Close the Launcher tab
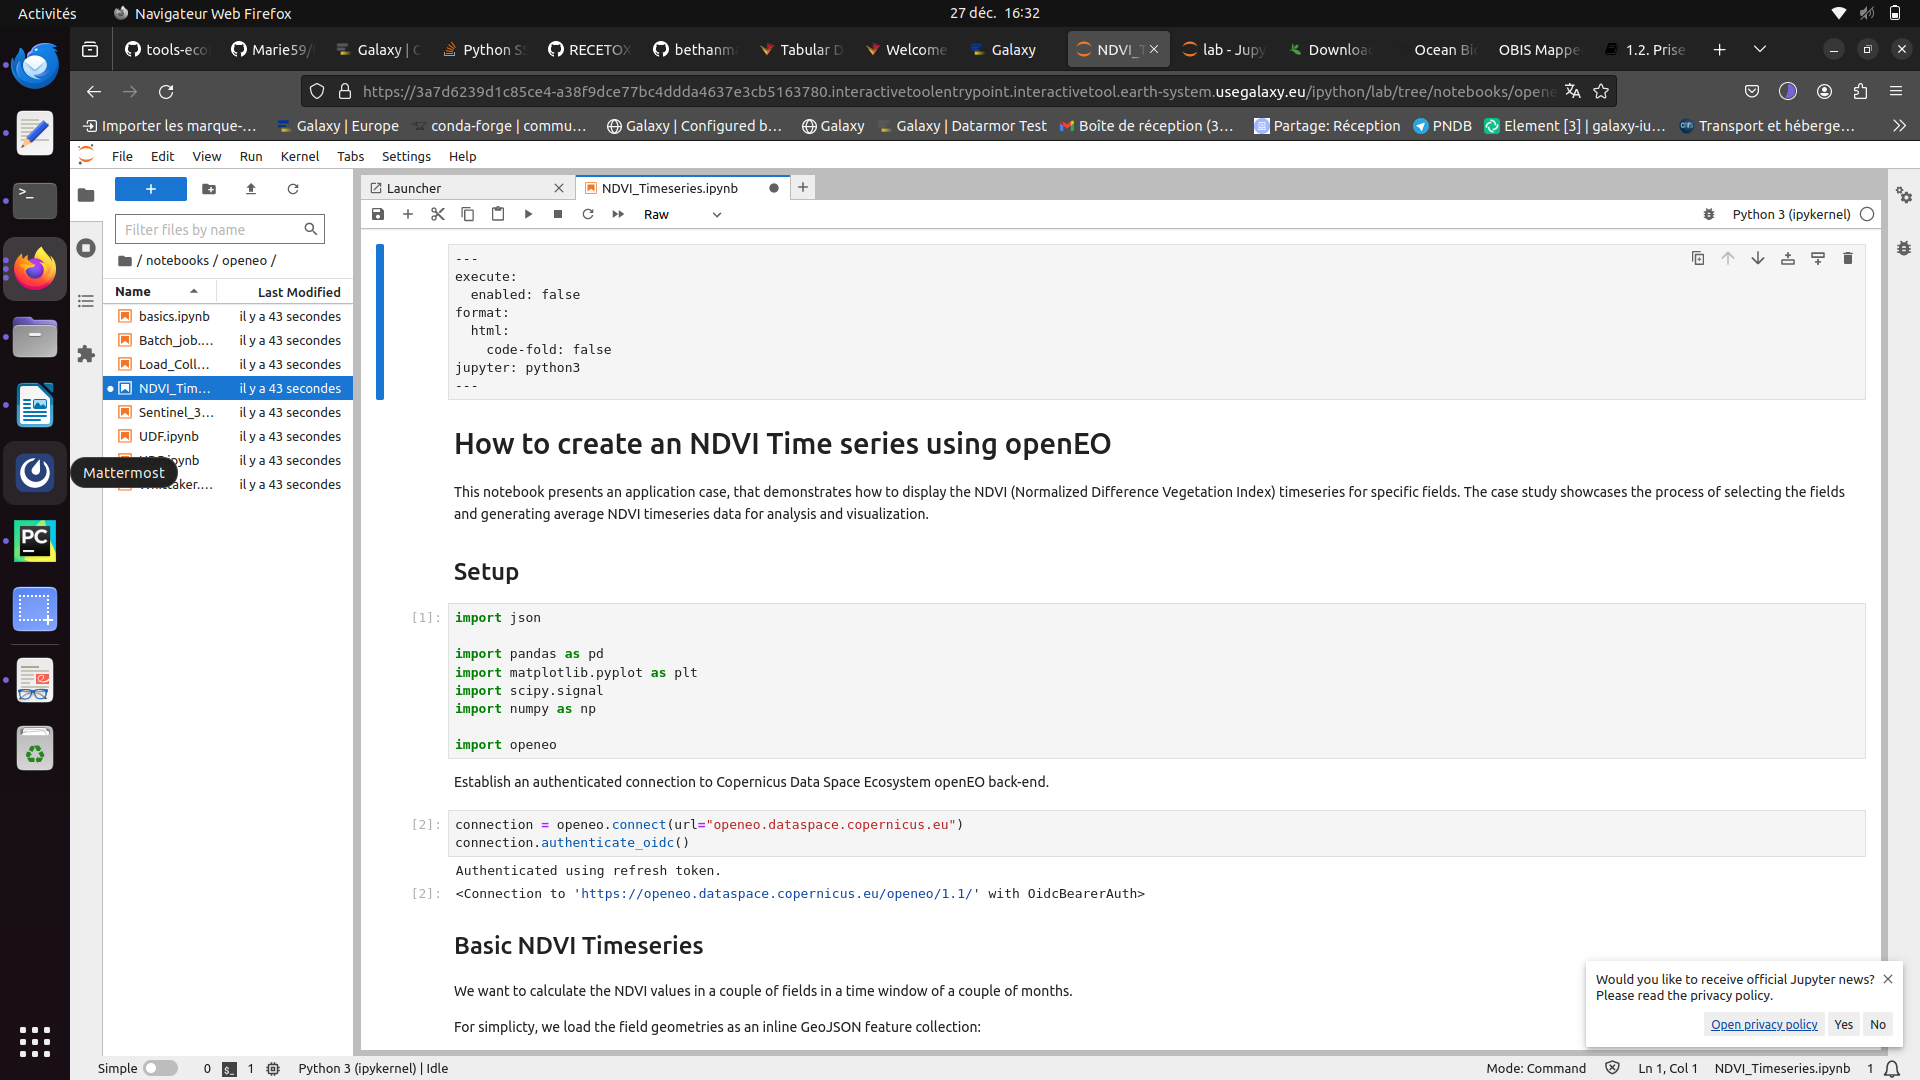The image size is (1920, 1080). pyautogui.click(x=559, y=188)
